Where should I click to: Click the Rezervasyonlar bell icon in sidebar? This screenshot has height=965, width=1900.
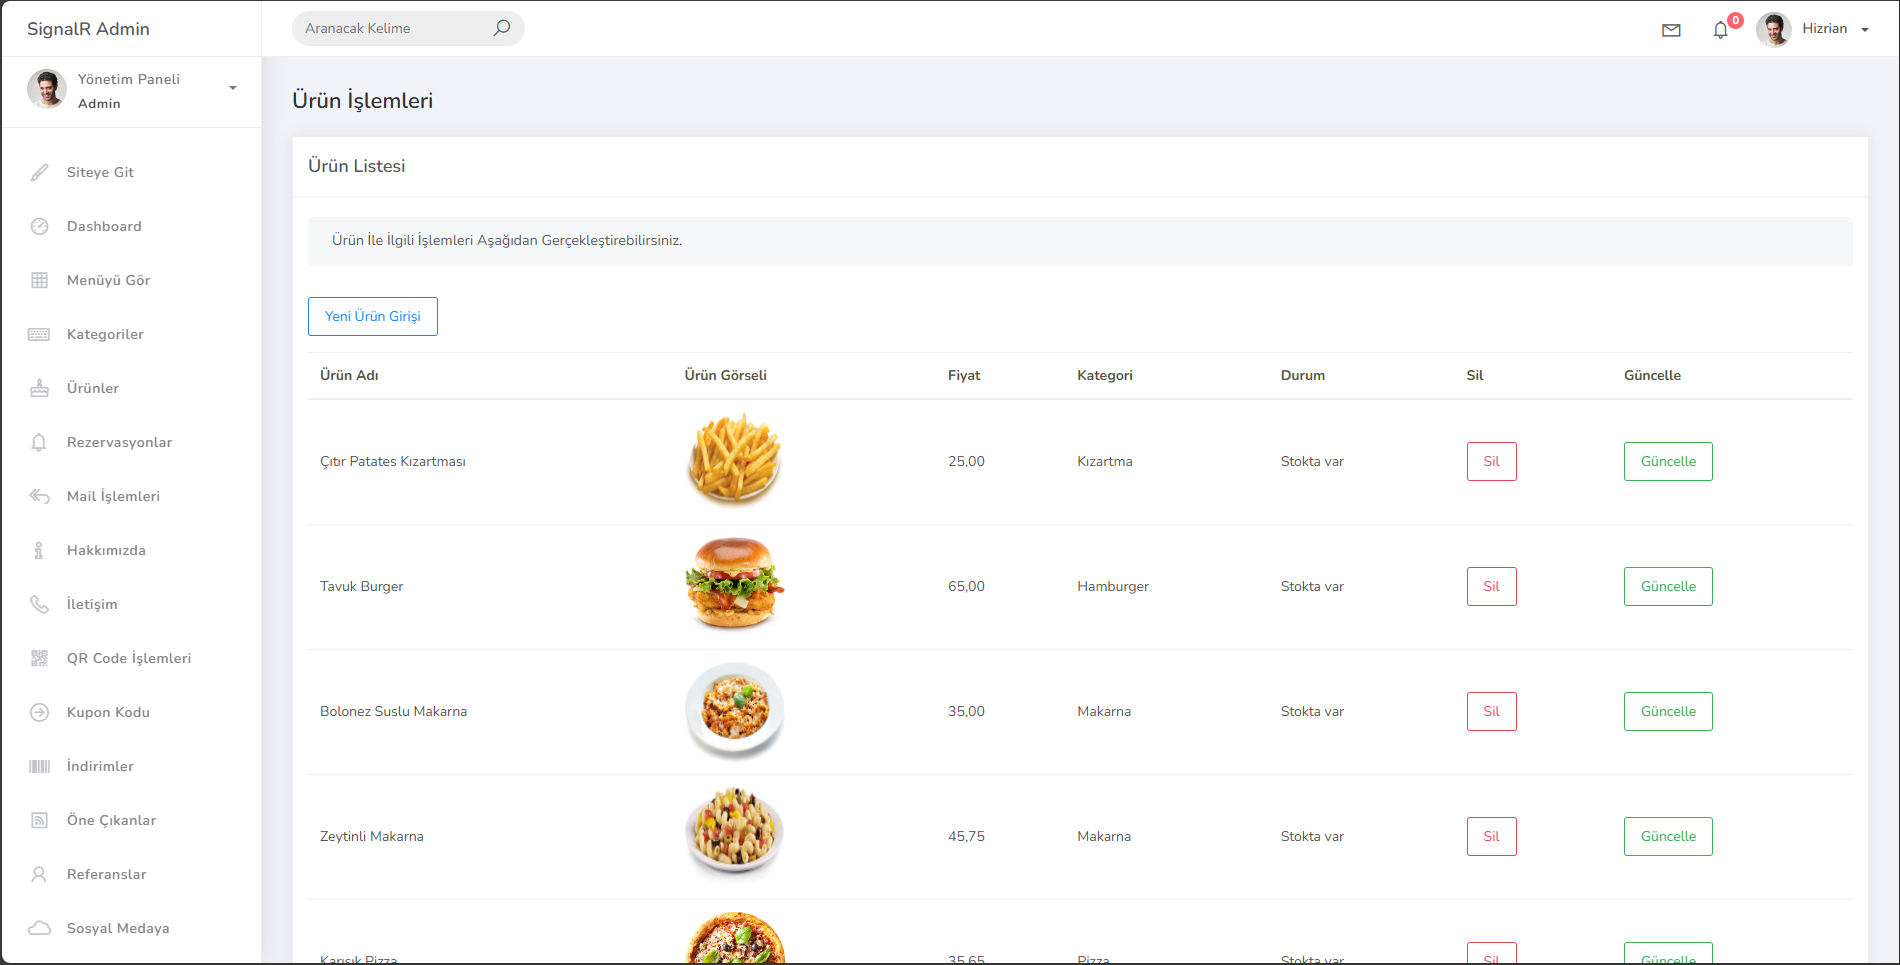click(39, 442)
